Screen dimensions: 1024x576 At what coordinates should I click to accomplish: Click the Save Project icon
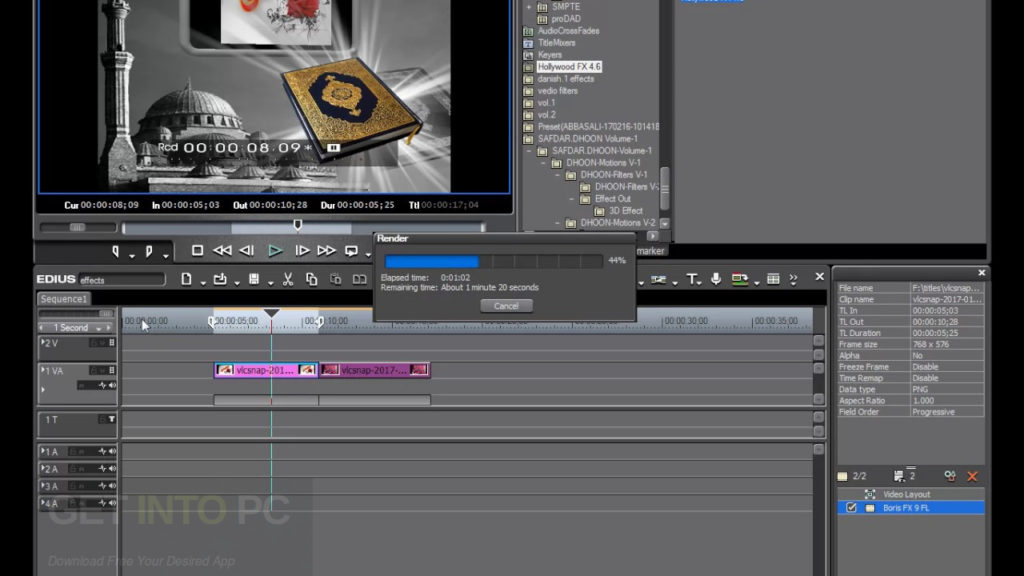pos(254,279)
